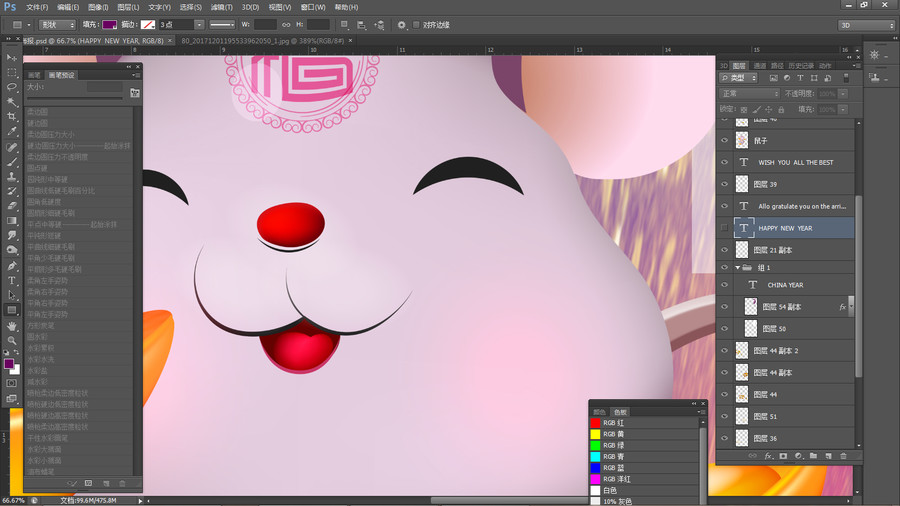900x506 pixels.
Task: Click the stroke color swatch in options bar
Action: [x=148, y=25]
